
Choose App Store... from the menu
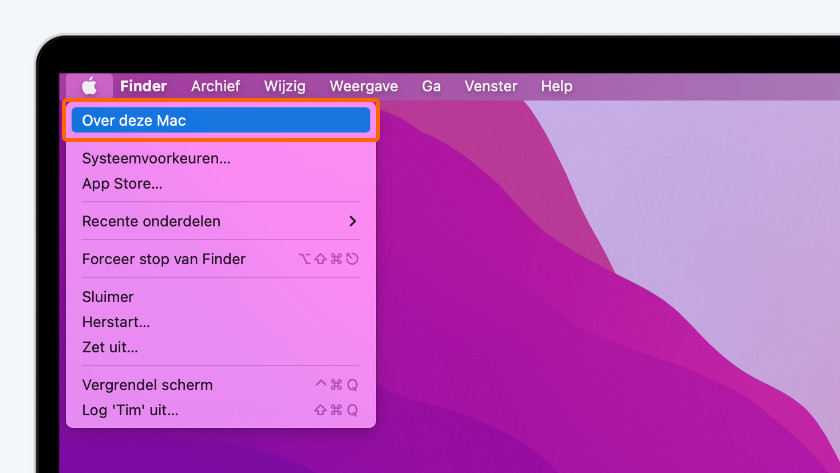point(221,184)
